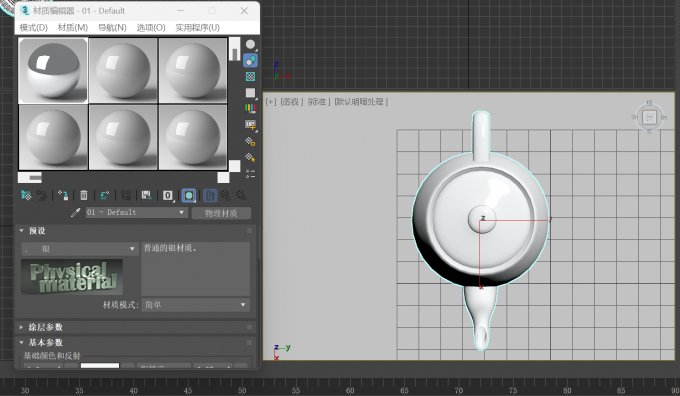680x396 pixels.
Task: Click the 预设 rollout grip square
Action: [x=249, y=231]
